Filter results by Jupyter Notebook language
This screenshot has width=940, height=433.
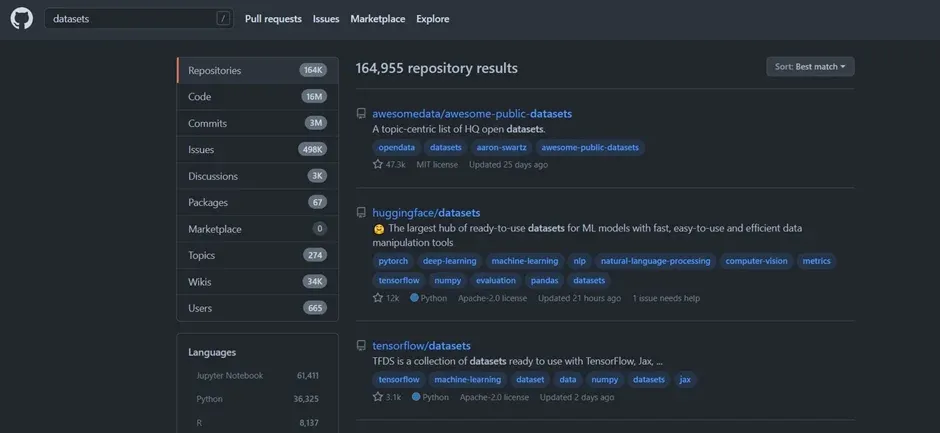point(230,376)
